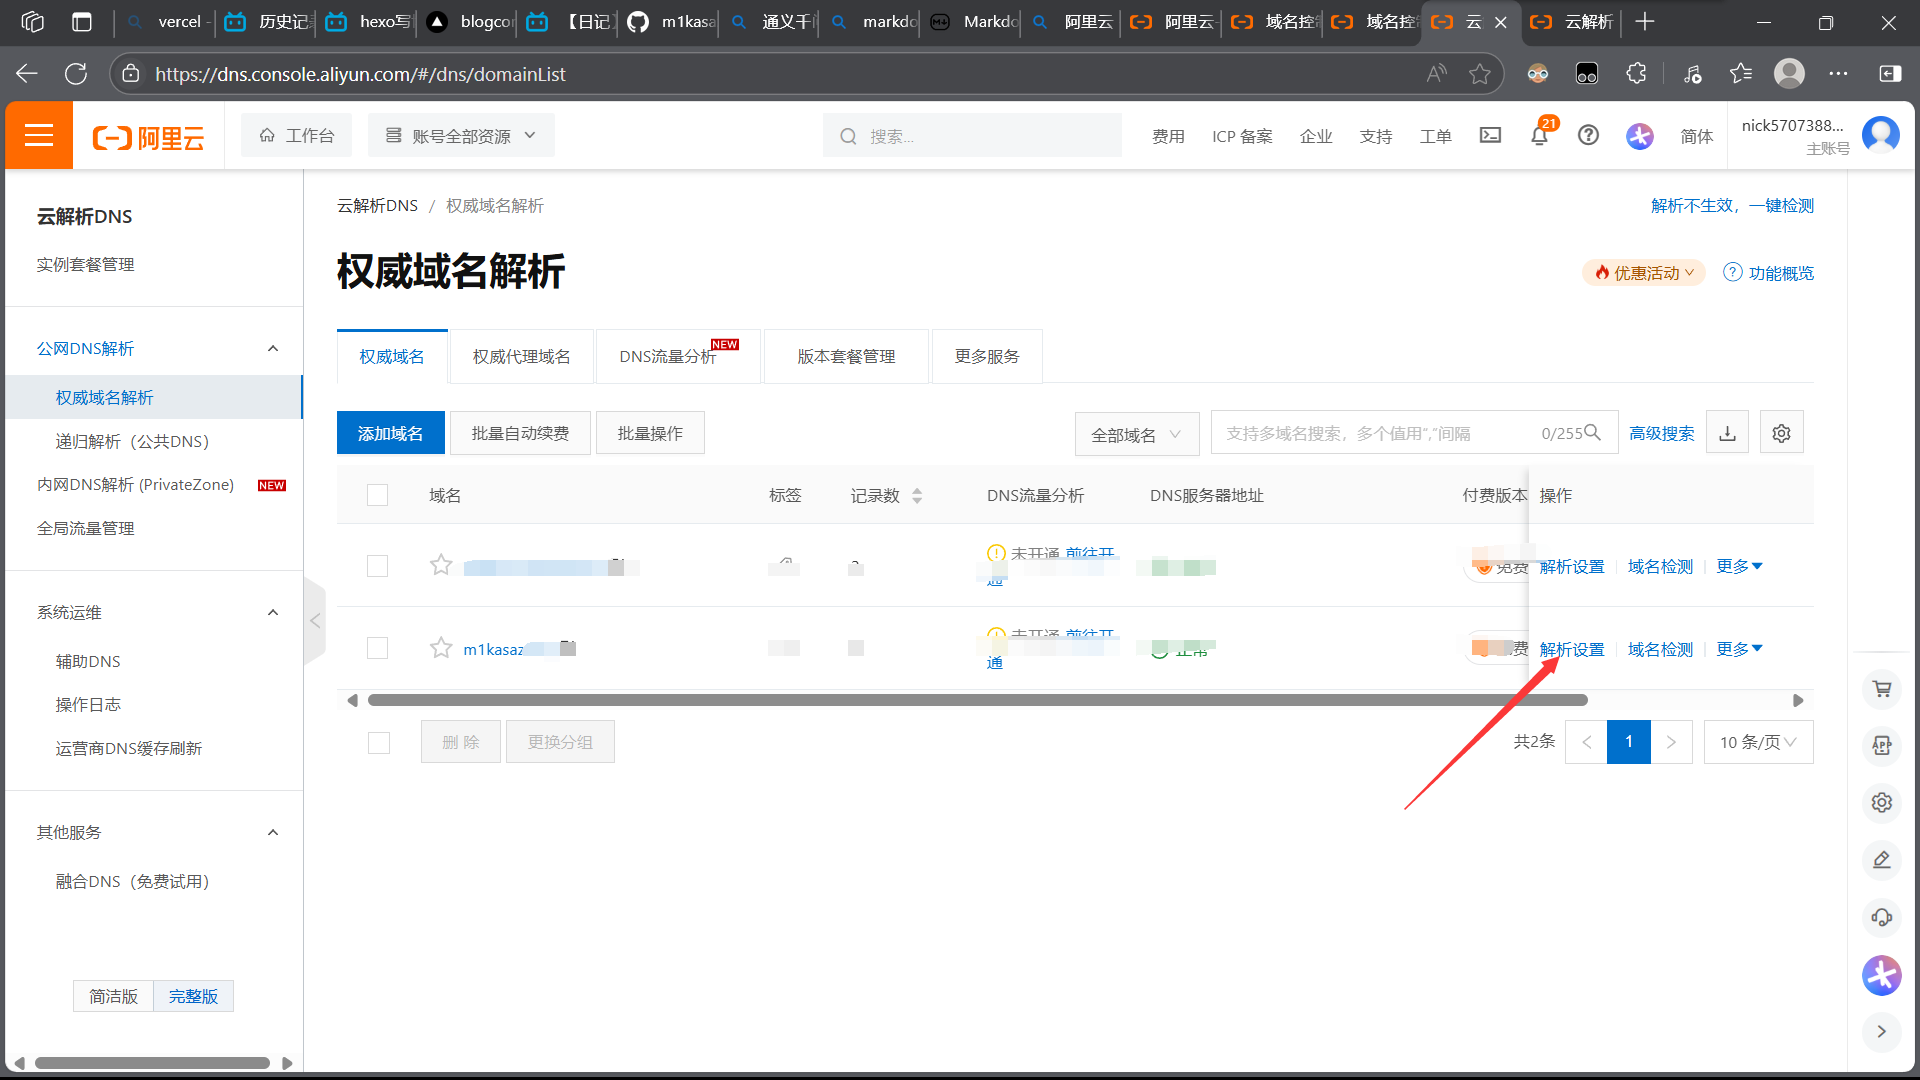Star the first domain row
Screen dimensions: 1920x1080
tap(441, 565)
